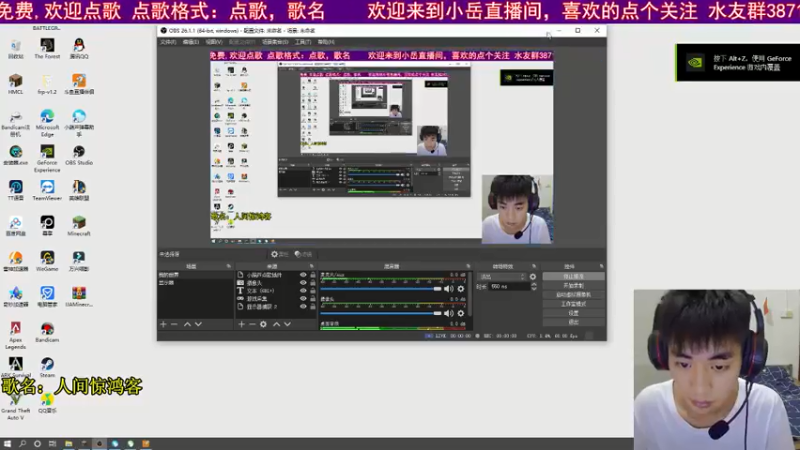Open the OBS Studio desktop shortcut
Image resolution: width=800 pixels, height=450 pixels.
79,155
